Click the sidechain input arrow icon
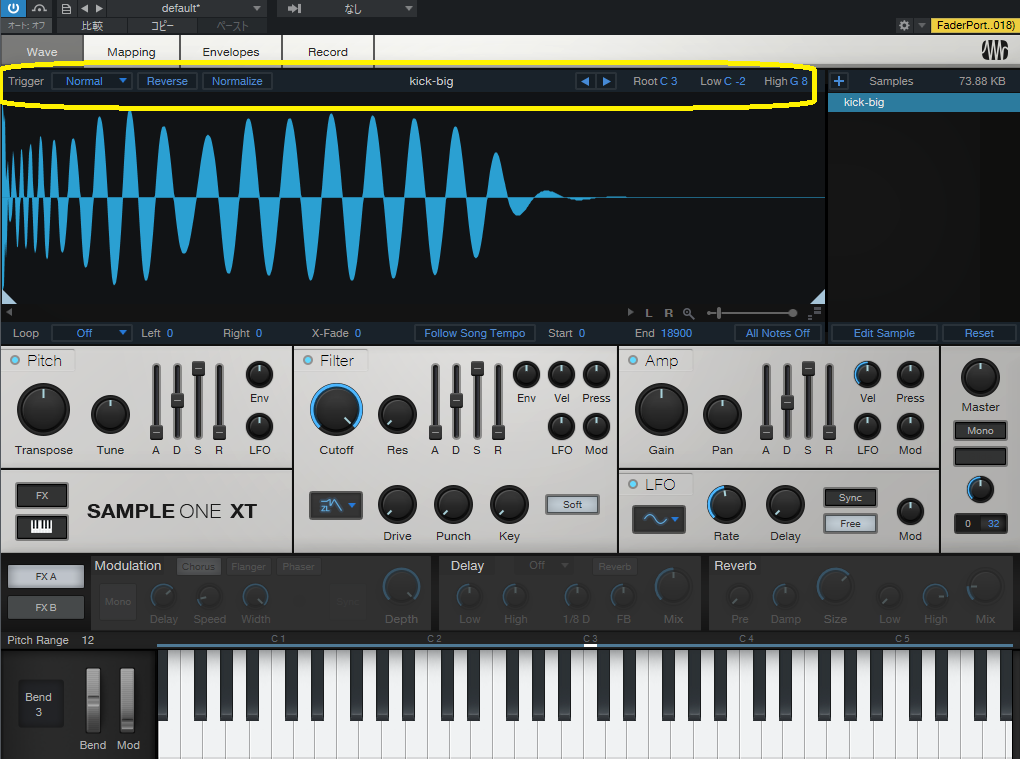This screenshot has width=1020, height=759. (x=294, y=8)
